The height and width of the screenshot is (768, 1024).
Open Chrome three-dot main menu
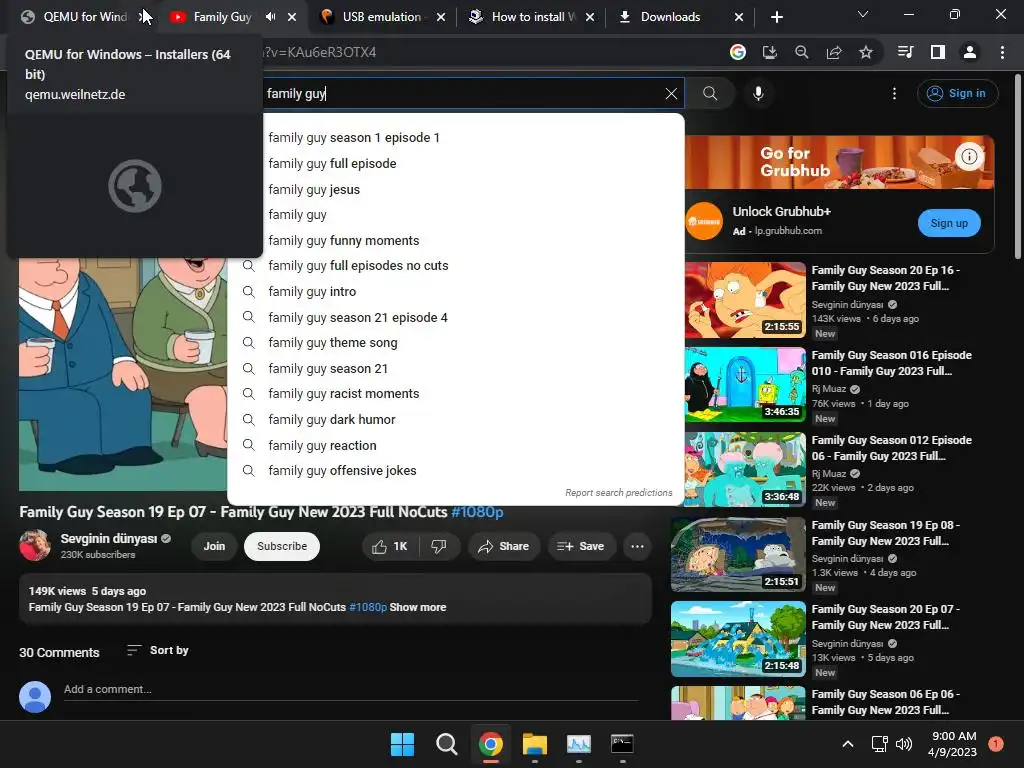point(1002,52)
